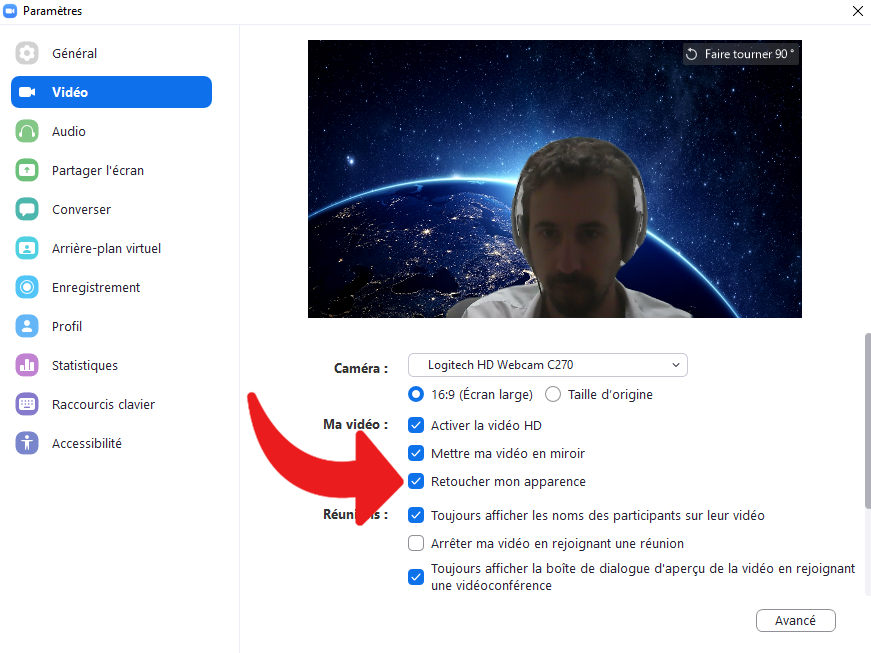Click the Ma vidéo : label
The height and width of the screenshot is (653, 871).
[x=356, y=424]
